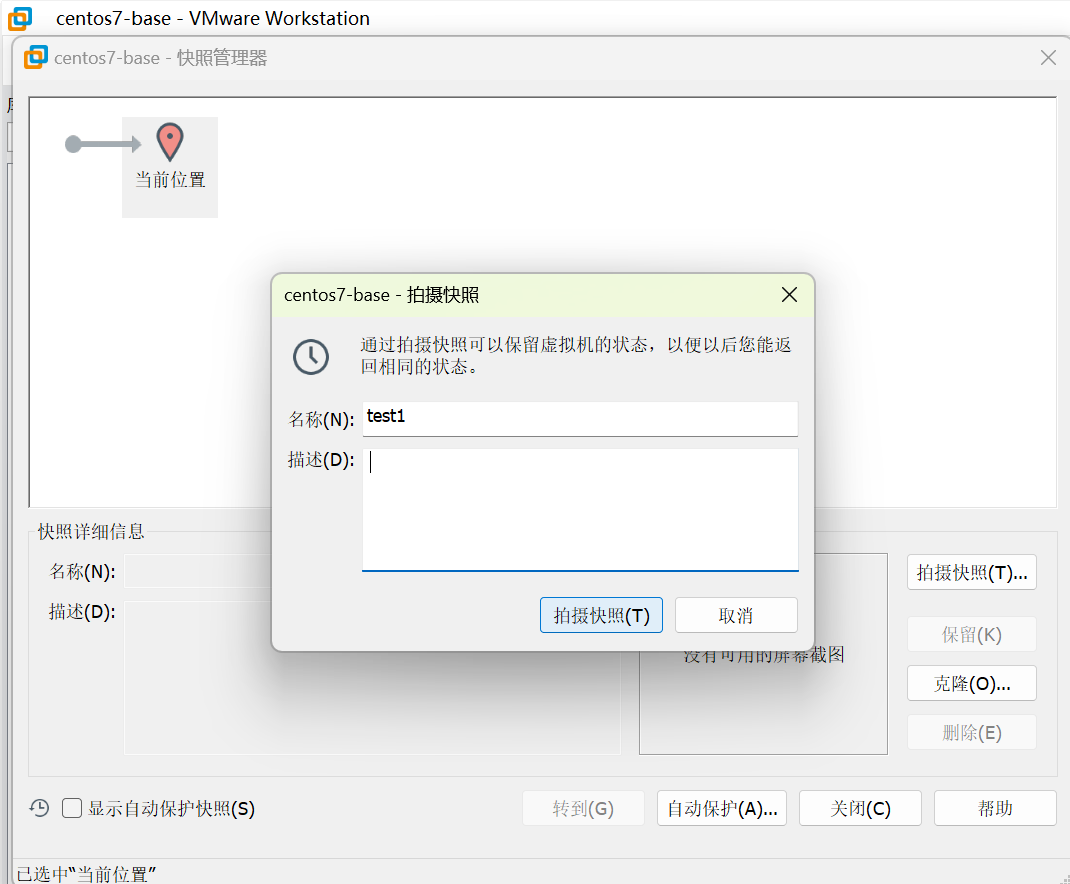Open 克隆(O)... clone option

(x=972, y=683)
